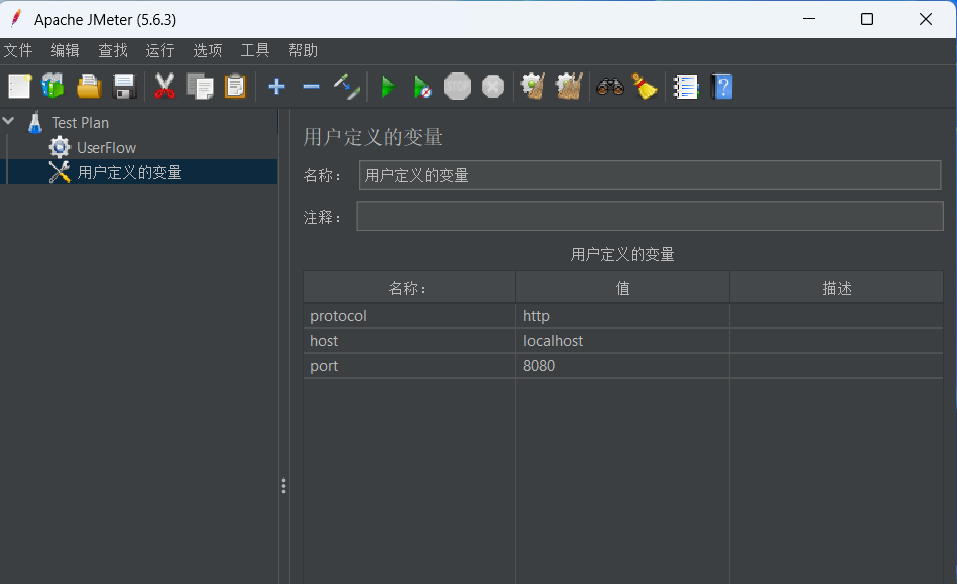Click the 值 column header

(x=623, y=287)
